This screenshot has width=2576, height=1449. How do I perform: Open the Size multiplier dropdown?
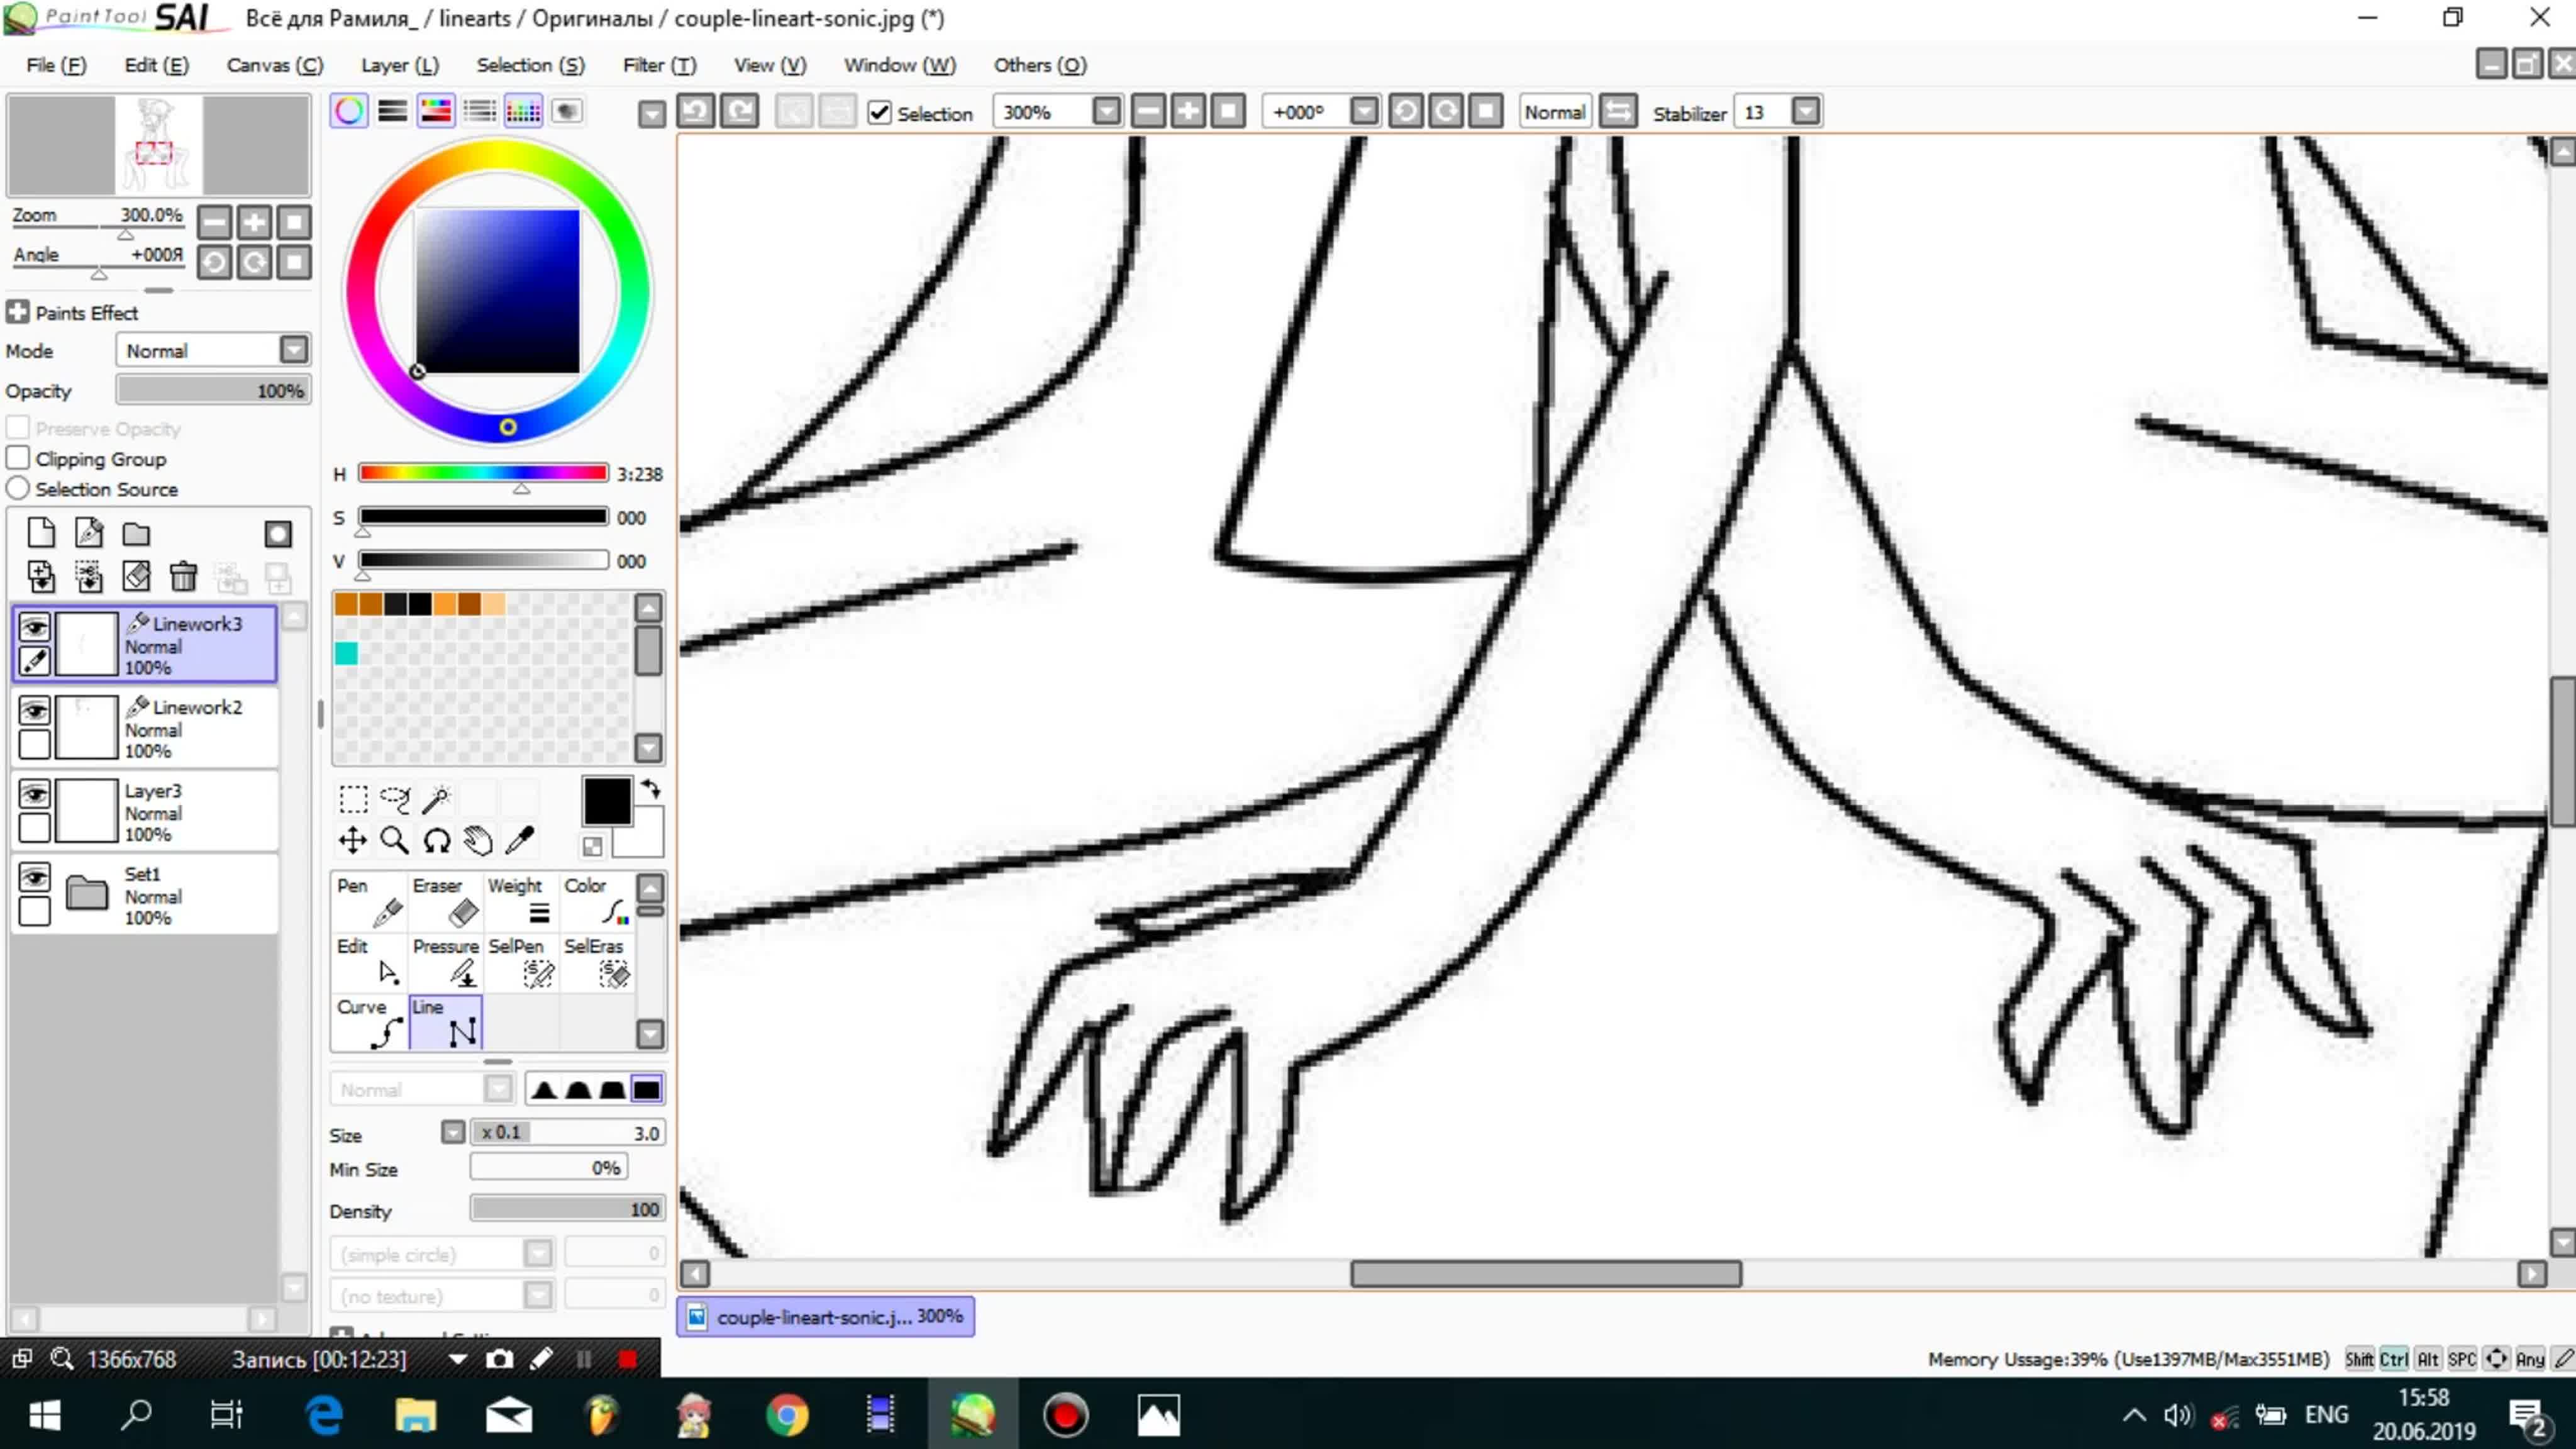coord(453,1132)
